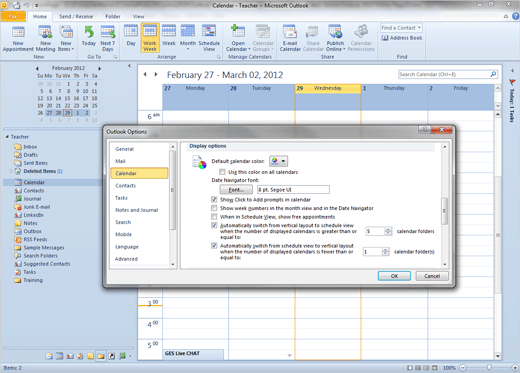Collapse the Teacher mailbox tree
Screen dimensions: 520x373
click(x=7, y=137)
